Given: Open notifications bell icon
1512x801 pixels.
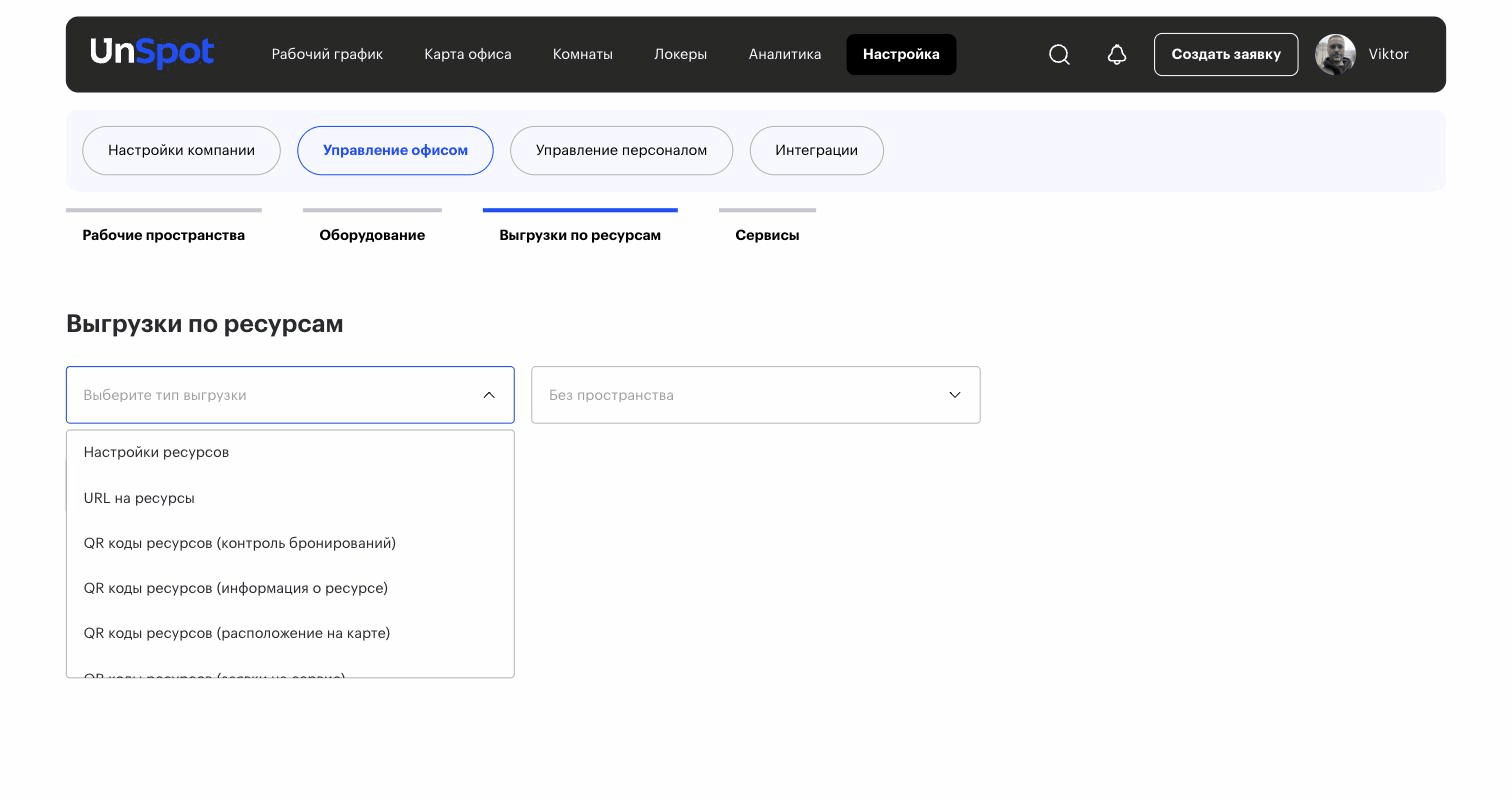Looking at the screenshot, I should click(1117, 55).
